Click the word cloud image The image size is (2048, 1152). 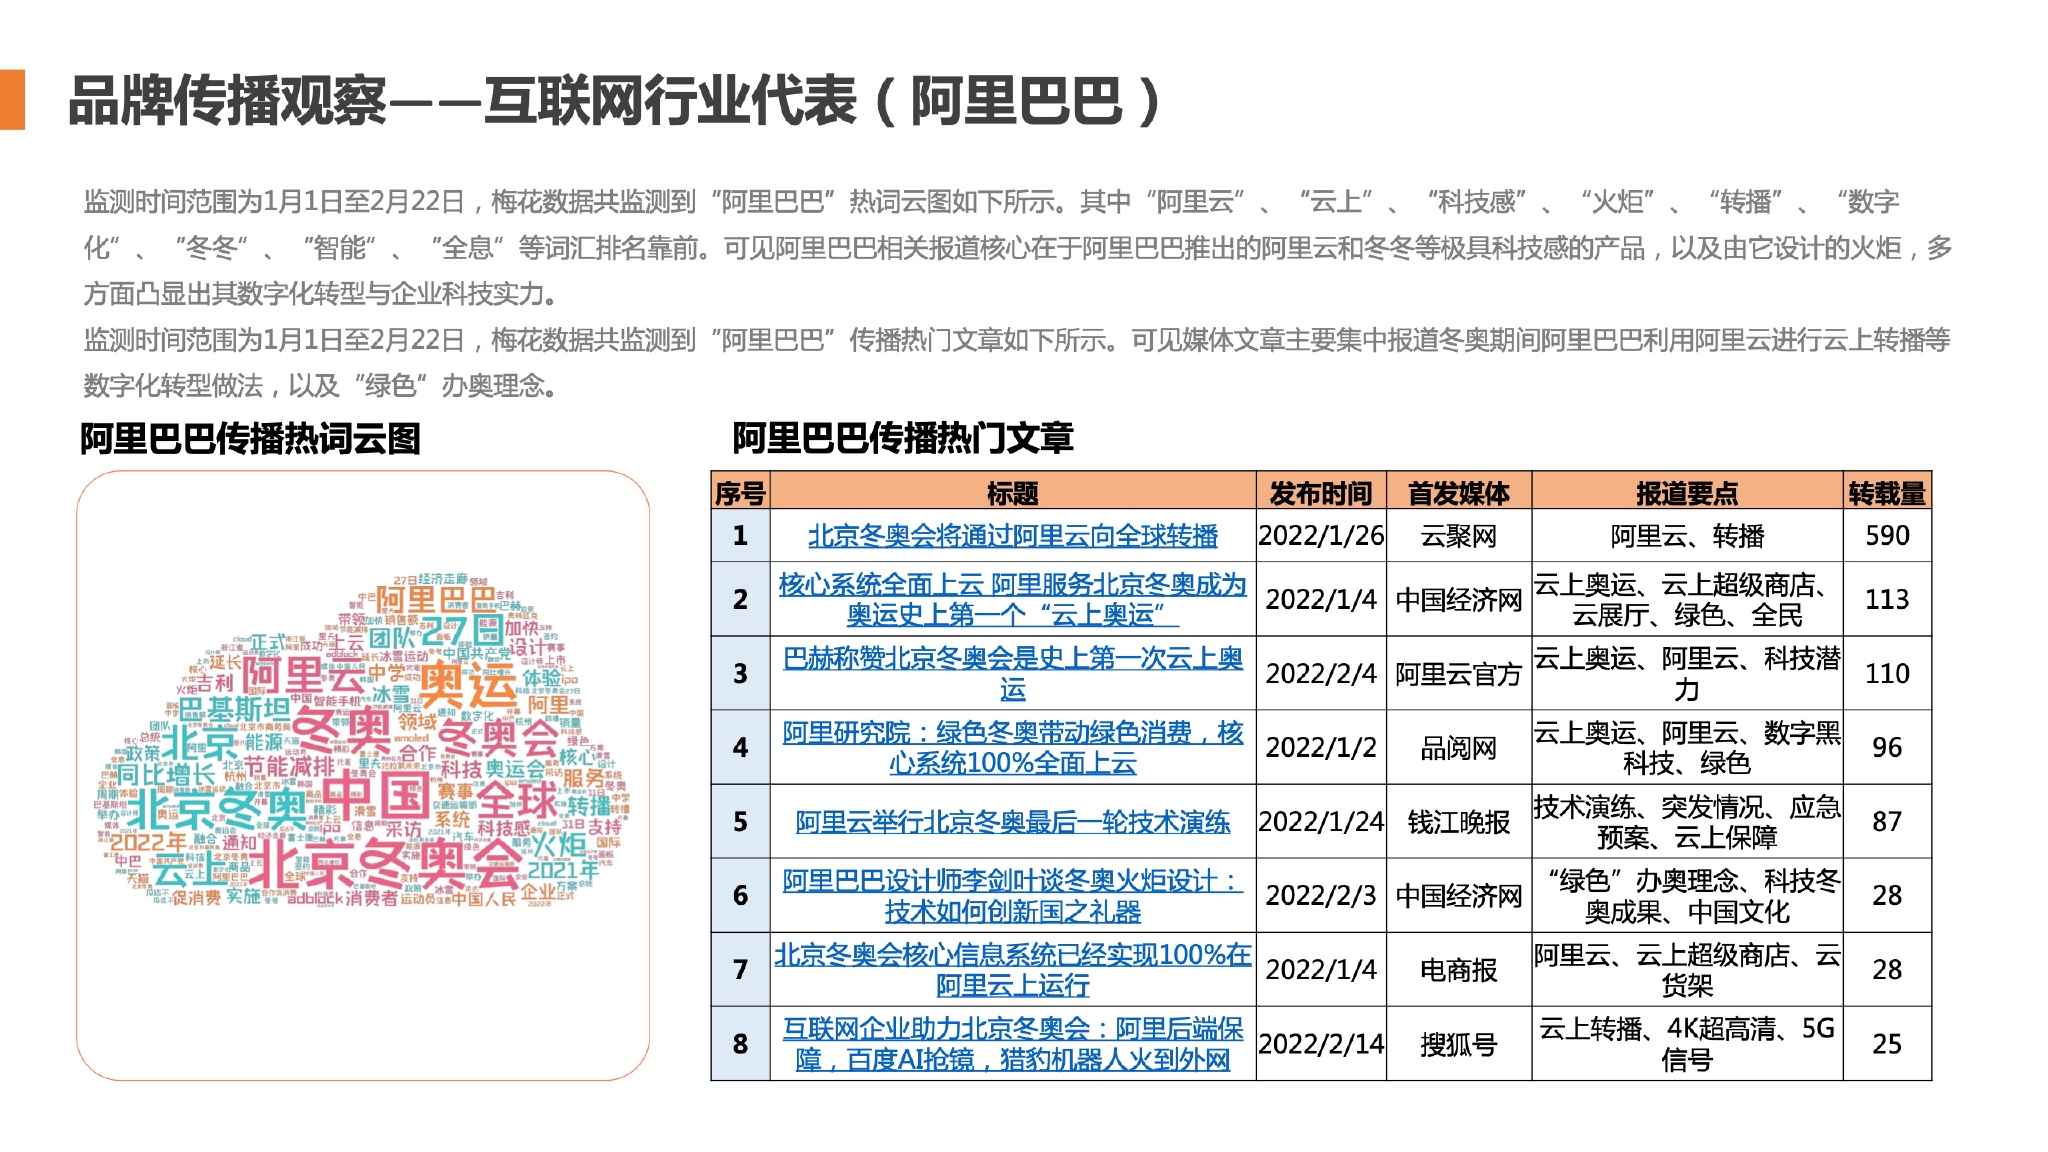coord(363,740)
